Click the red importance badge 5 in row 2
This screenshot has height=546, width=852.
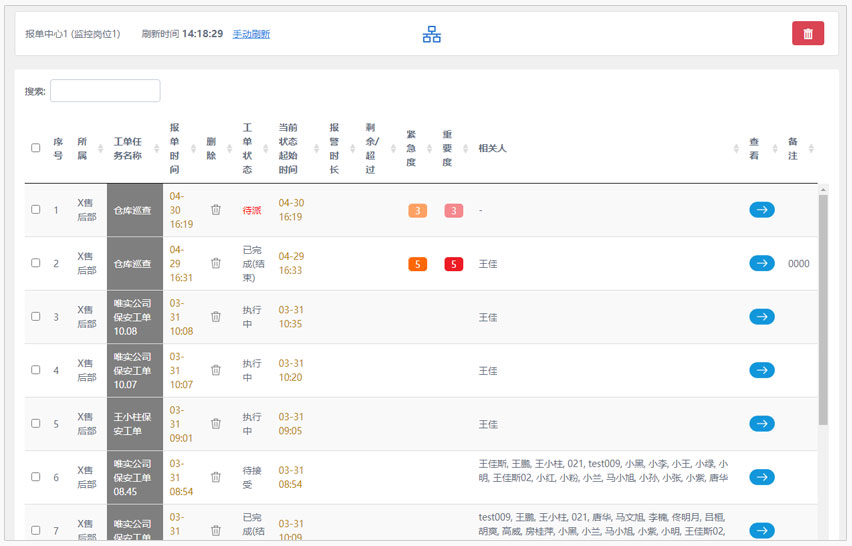453,264
